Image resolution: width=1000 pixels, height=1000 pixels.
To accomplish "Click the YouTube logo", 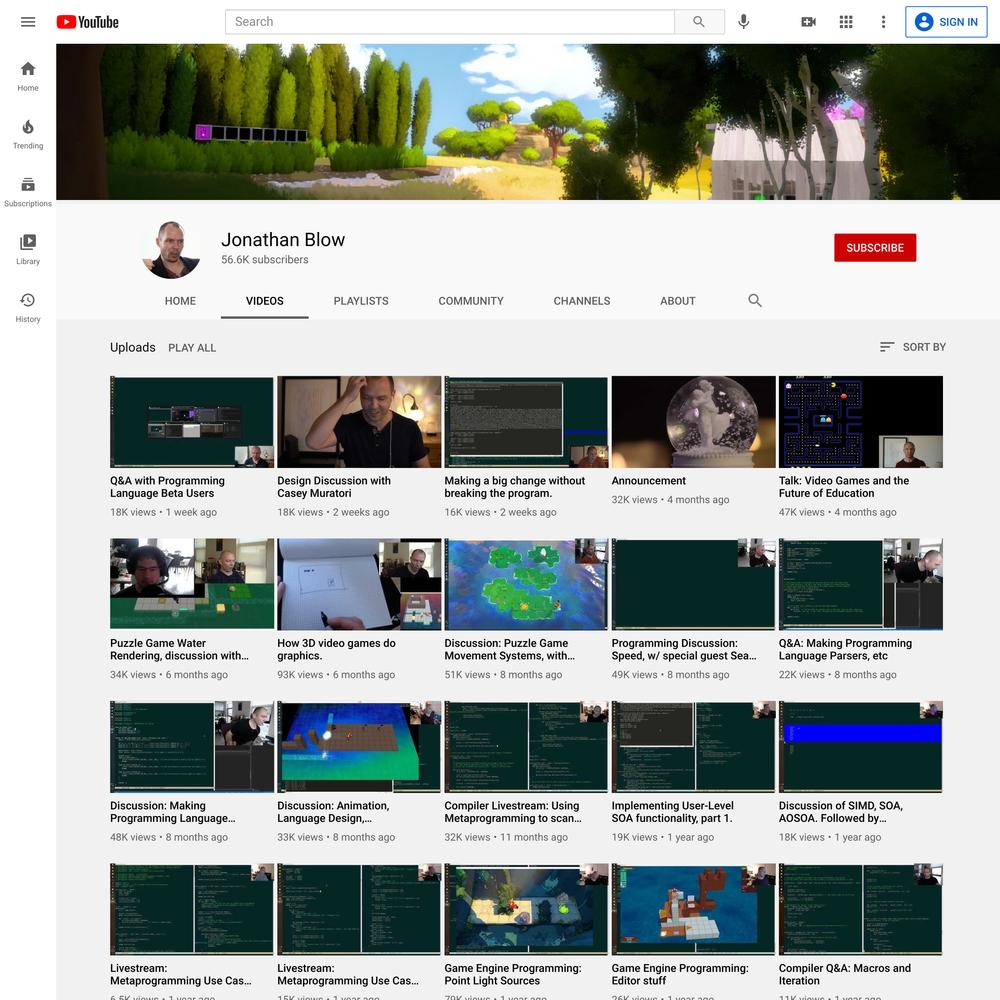I will click(x=87, y=22).
